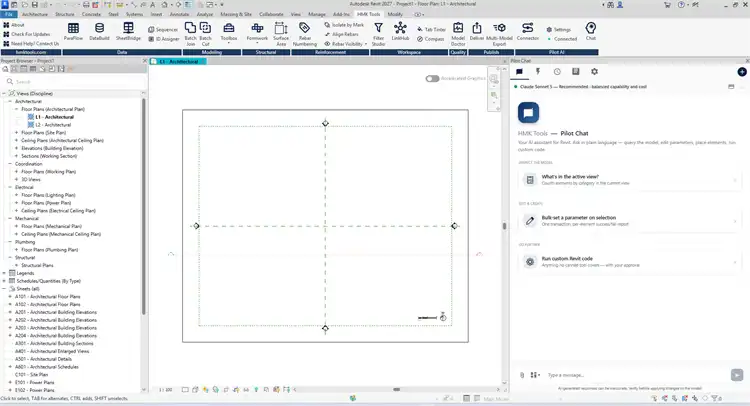This screenshot has width=750, height=406.
Task: Choose "Bulk-set a parameter on selection" suggestion
Action: coord(629,220)
